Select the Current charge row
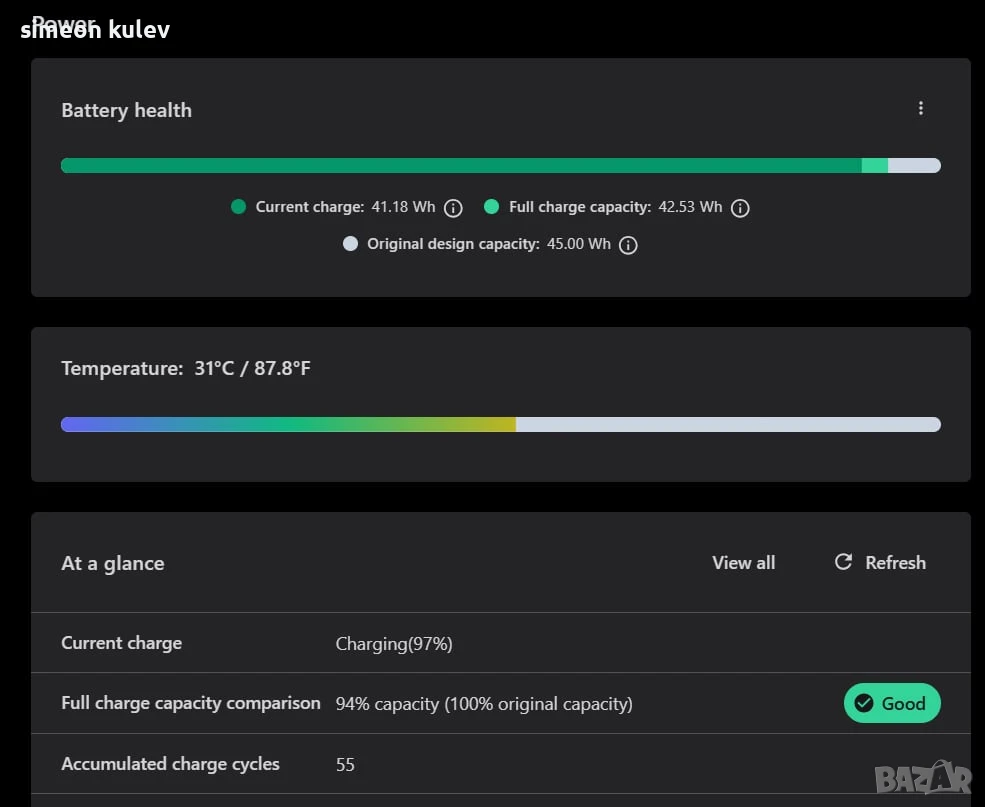Viewport: 985px width, 807px height. [x=501, y=643]
